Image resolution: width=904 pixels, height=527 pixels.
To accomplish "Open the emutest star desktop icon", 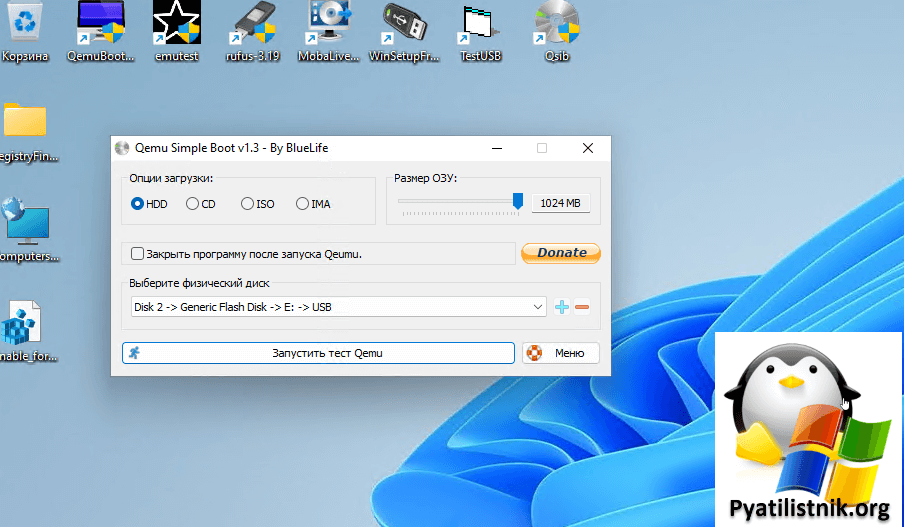I will tap(176, 25).
